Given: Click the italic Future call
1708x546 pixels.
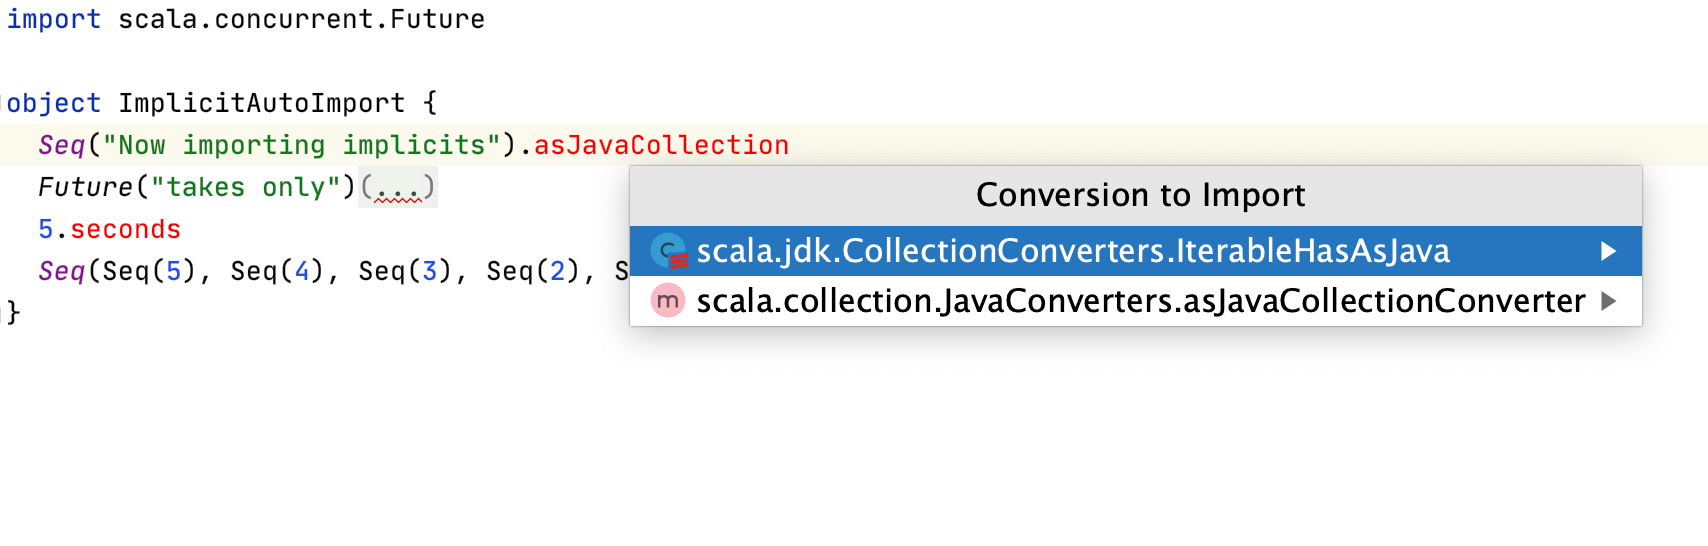Looking at the screenshot, I should (x=85, y=187).
